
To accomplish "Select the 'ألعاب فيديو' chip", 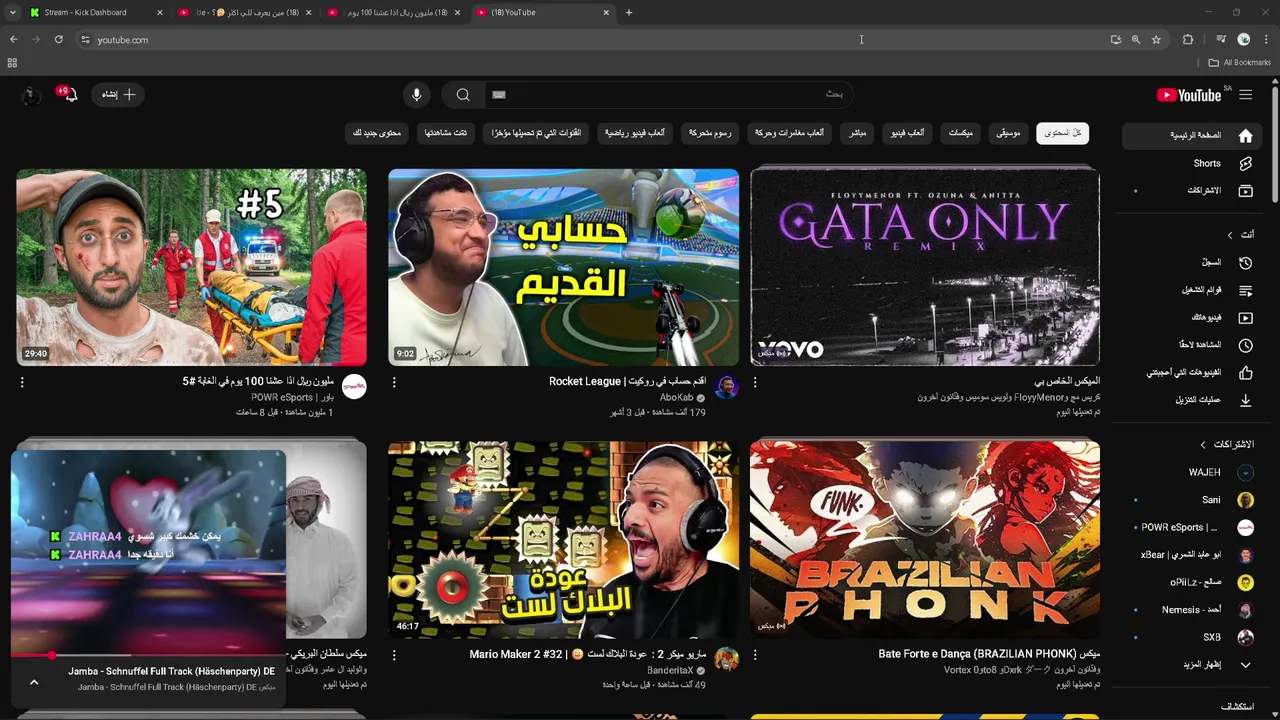I will 908,133.
